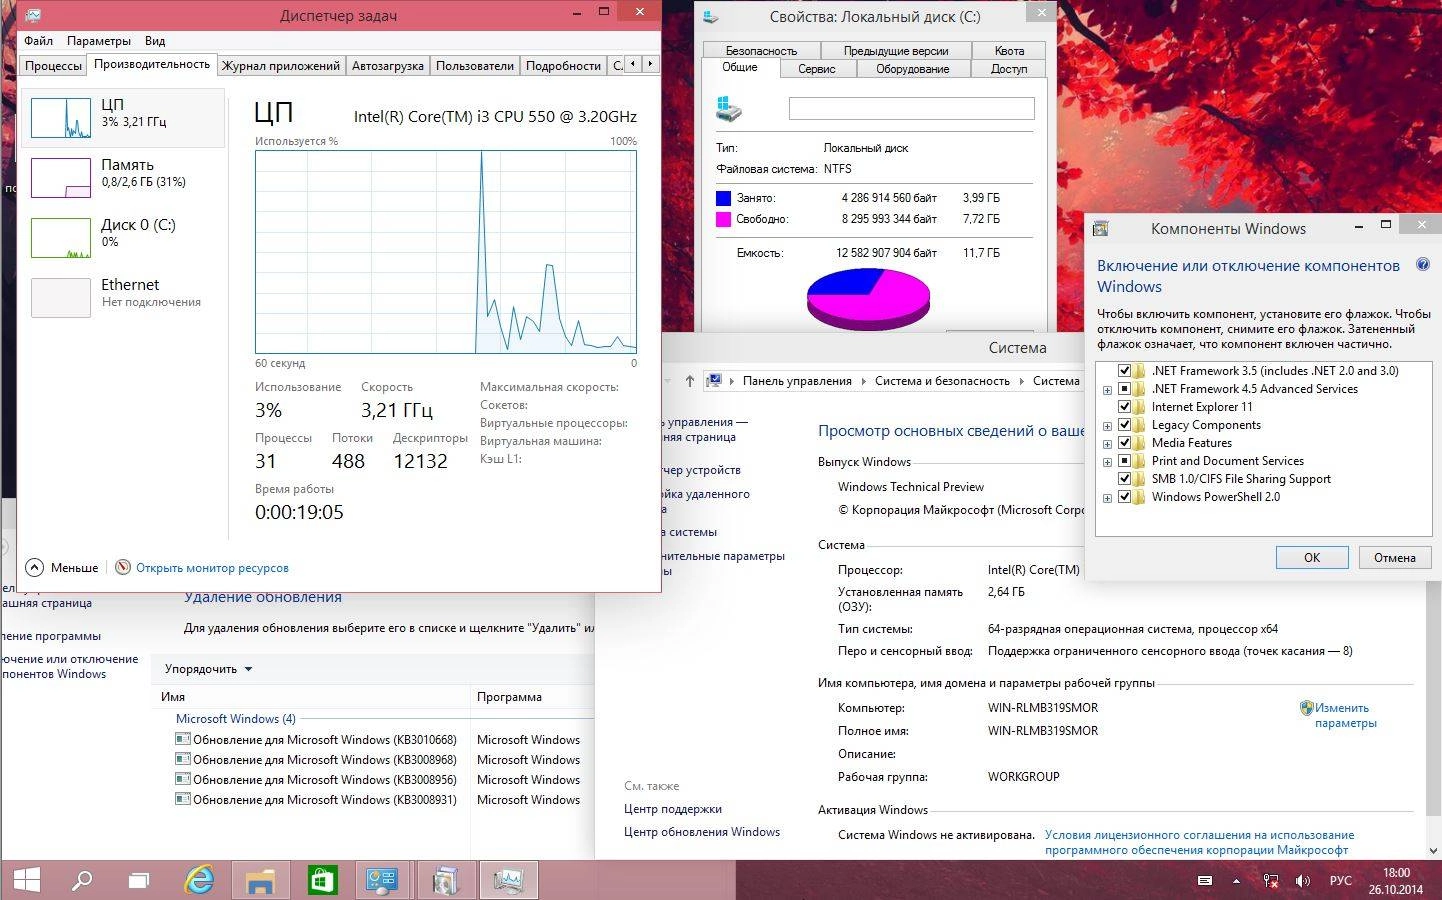Click the blue Занято color square
Viewport: 1442px width, 900px height.
click(724, 198)
